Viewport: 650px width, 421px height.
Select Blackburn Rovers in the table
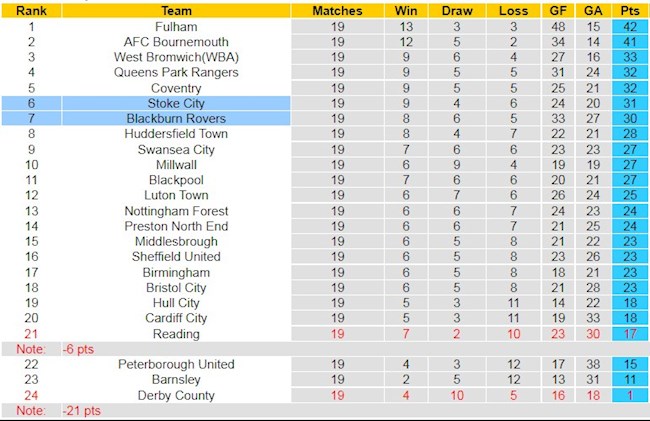click(176, 119)
